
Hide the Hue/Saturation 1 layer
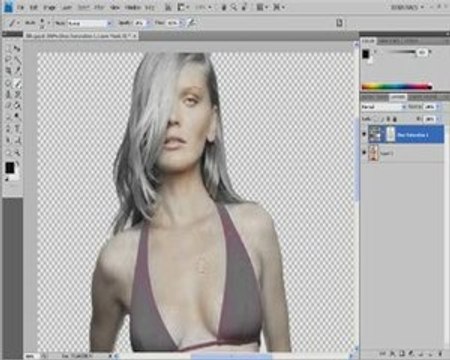364,134
